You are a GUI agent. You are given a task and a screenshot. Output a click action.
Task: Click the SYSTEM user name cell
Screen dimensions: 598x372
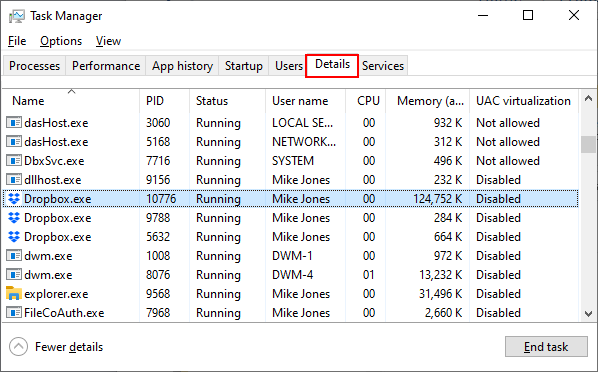293,161
